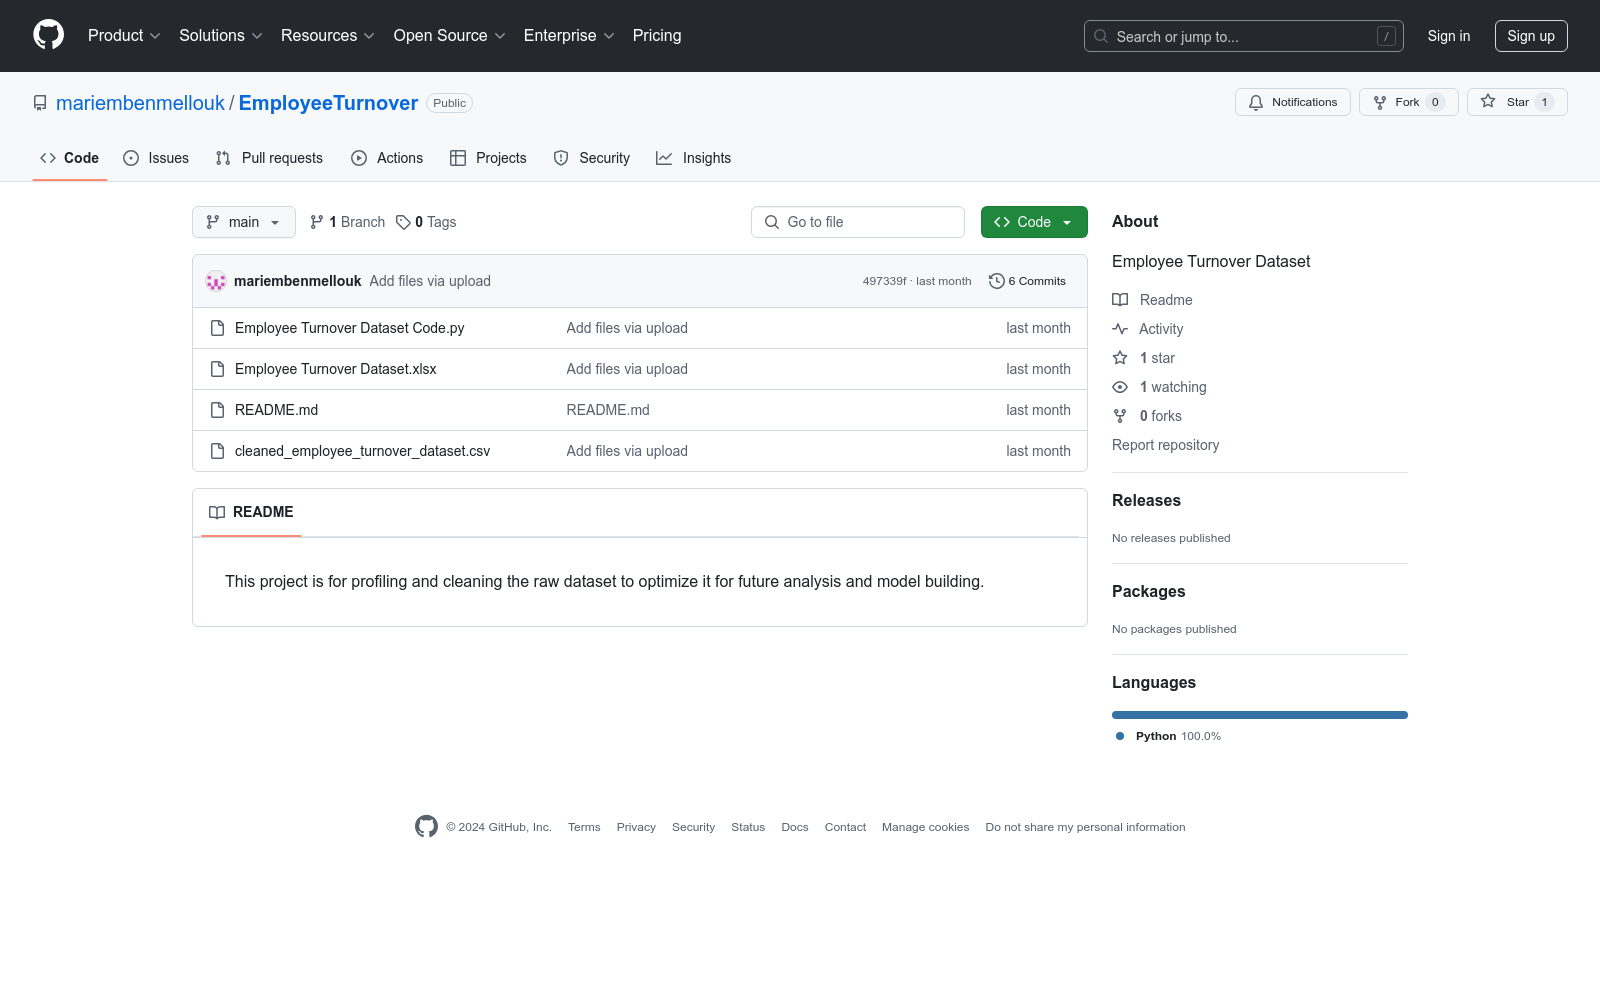
Task: Open the Employee Turnover Dataset.xlsx file
Action: tap(336, 369)
